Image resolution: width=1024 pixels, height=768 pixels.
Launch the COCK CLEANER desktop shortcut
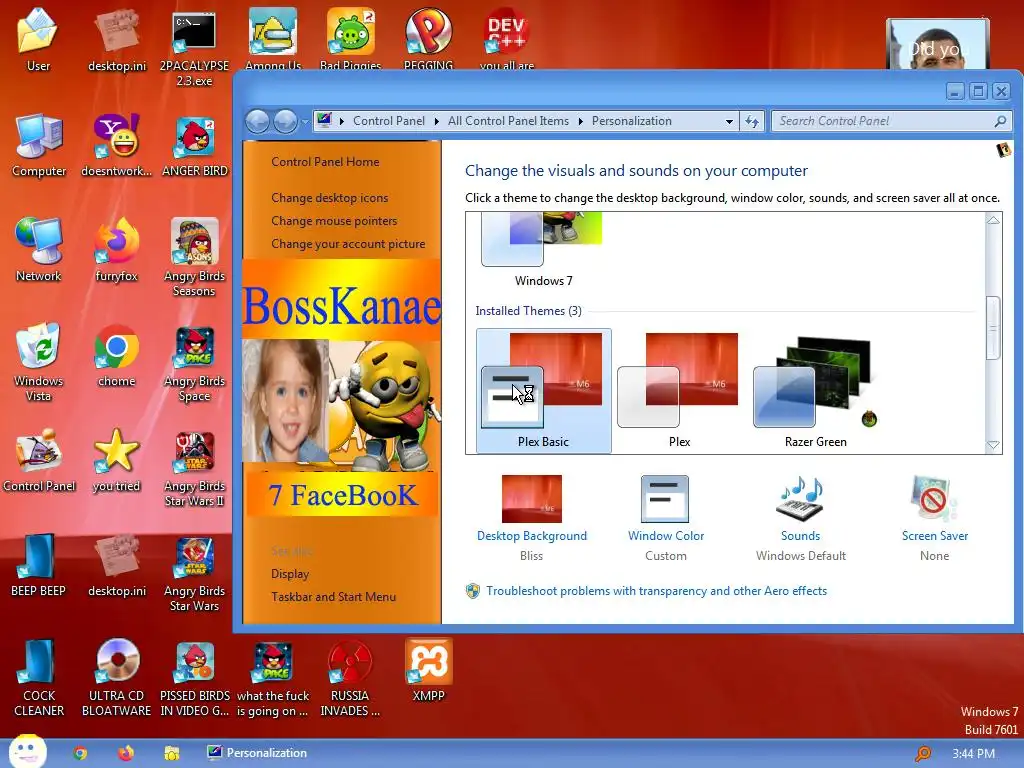pyautogui.click(x=39, y=677)
